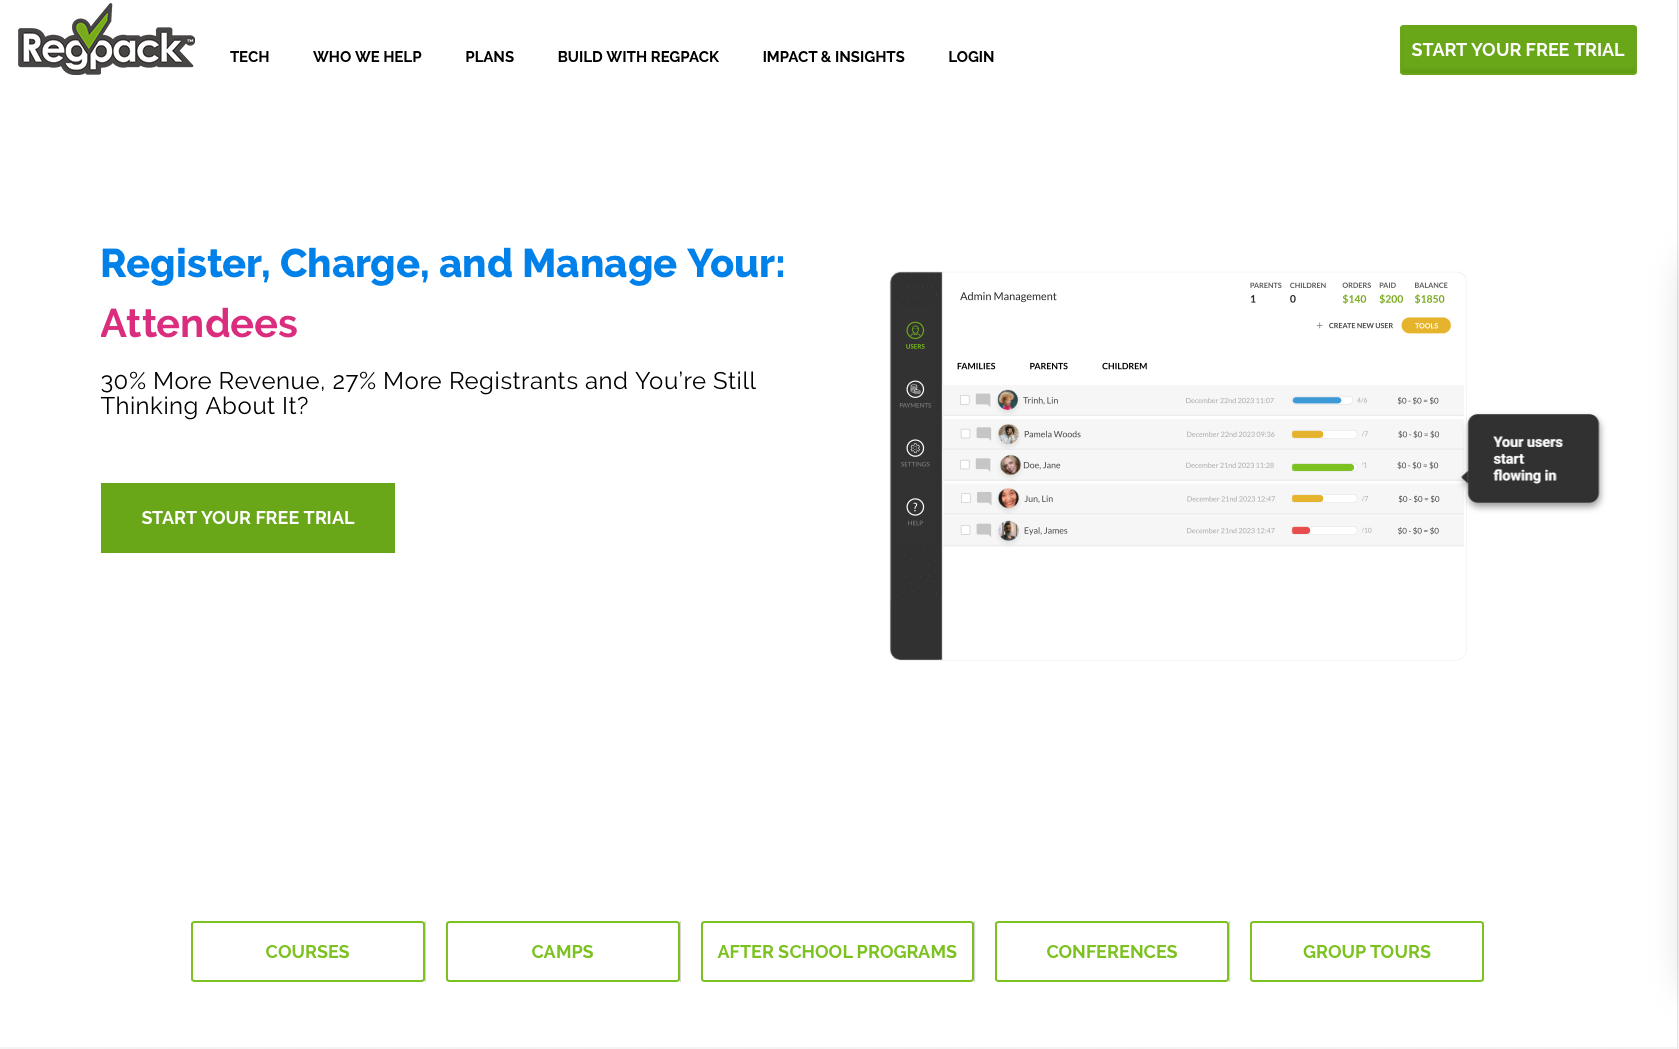
Task: Open the TECH menu
Action: click(249, 57)
